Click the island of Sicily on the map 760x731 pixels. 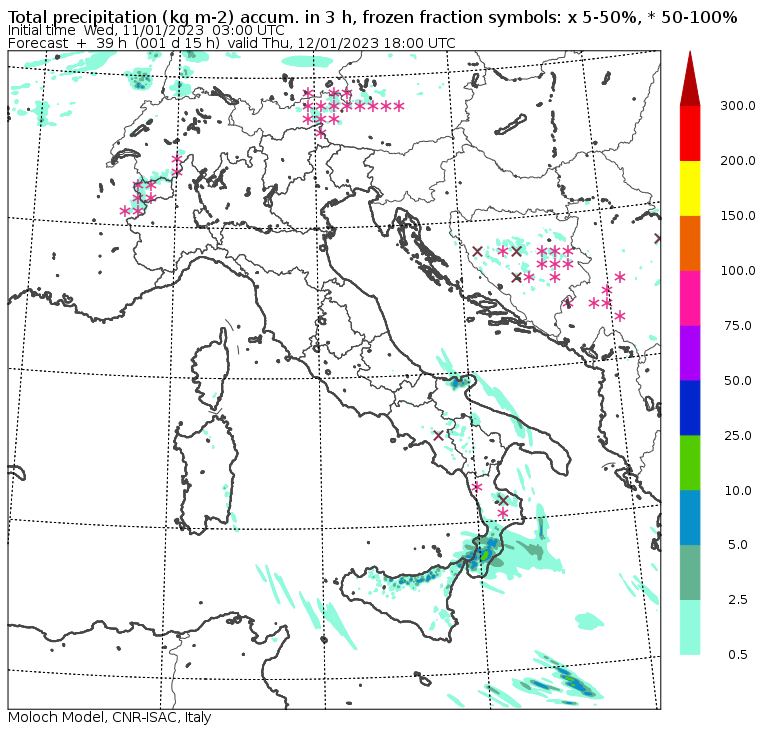pos(402,601)
